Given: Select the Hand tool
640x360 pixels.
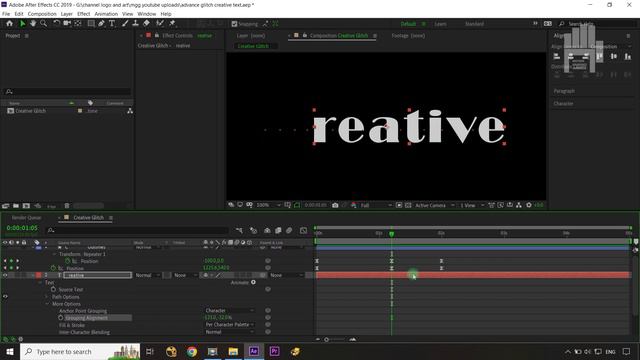Looking at the screenshot, I should (x=33, y=24).
